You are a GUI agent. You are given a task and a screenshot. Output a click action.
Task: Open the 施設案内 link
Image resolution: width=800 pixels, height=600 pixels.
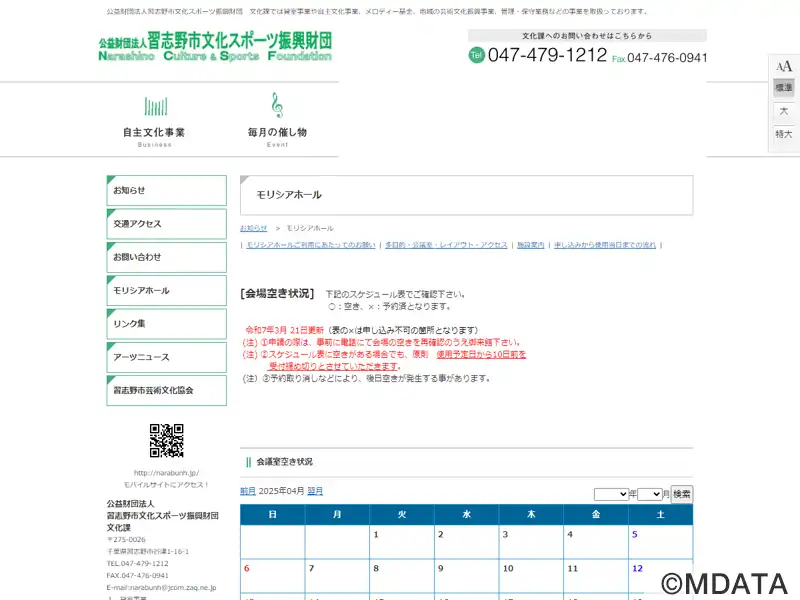(531, 245)
